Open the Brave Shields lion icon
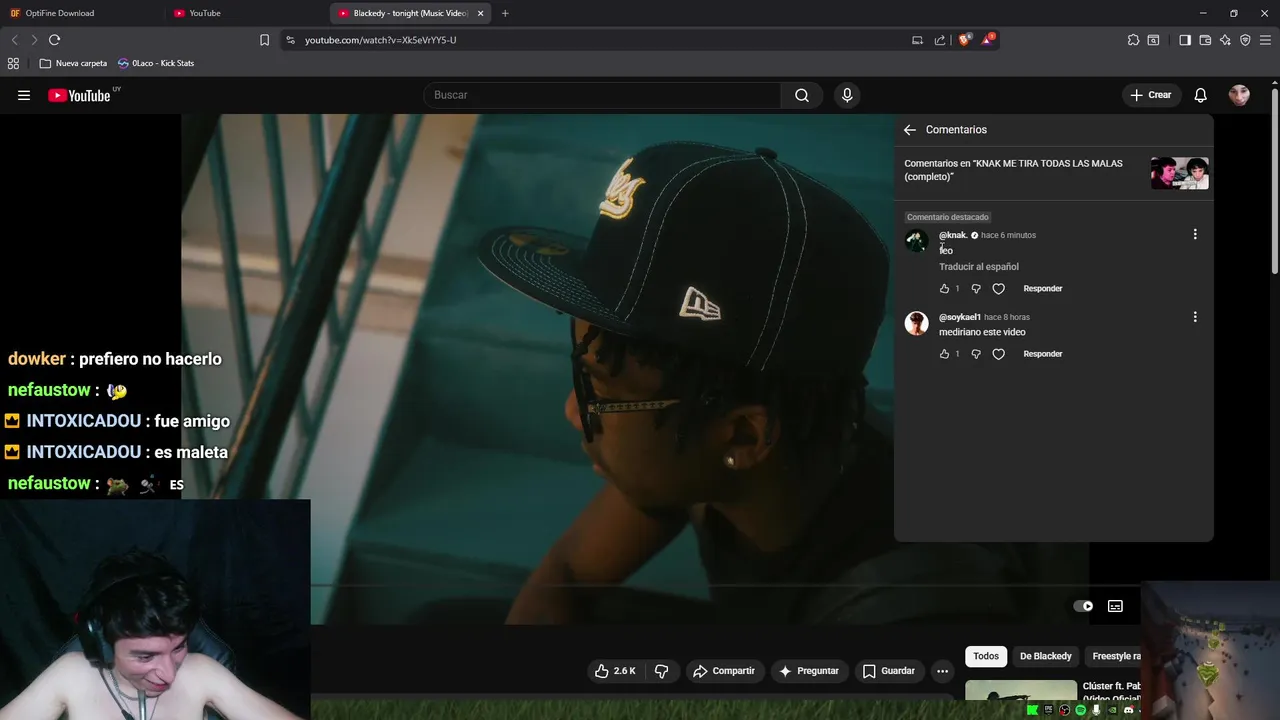 coord(964,40)
